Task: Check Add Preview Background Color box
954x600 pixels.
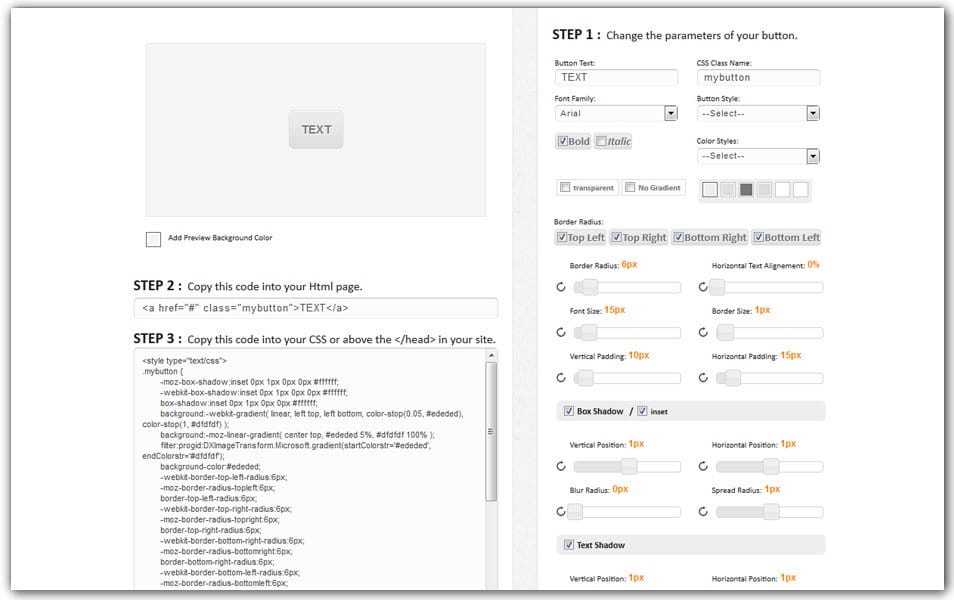Action: pyautogui.click(x=153, y=239)
